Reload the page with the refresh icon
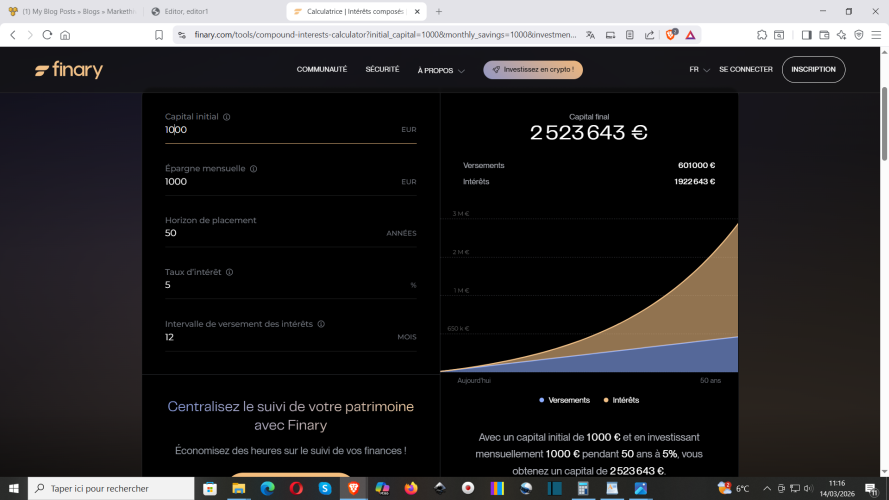The width and height of the screenshot is (889, 500). point(46,34)
